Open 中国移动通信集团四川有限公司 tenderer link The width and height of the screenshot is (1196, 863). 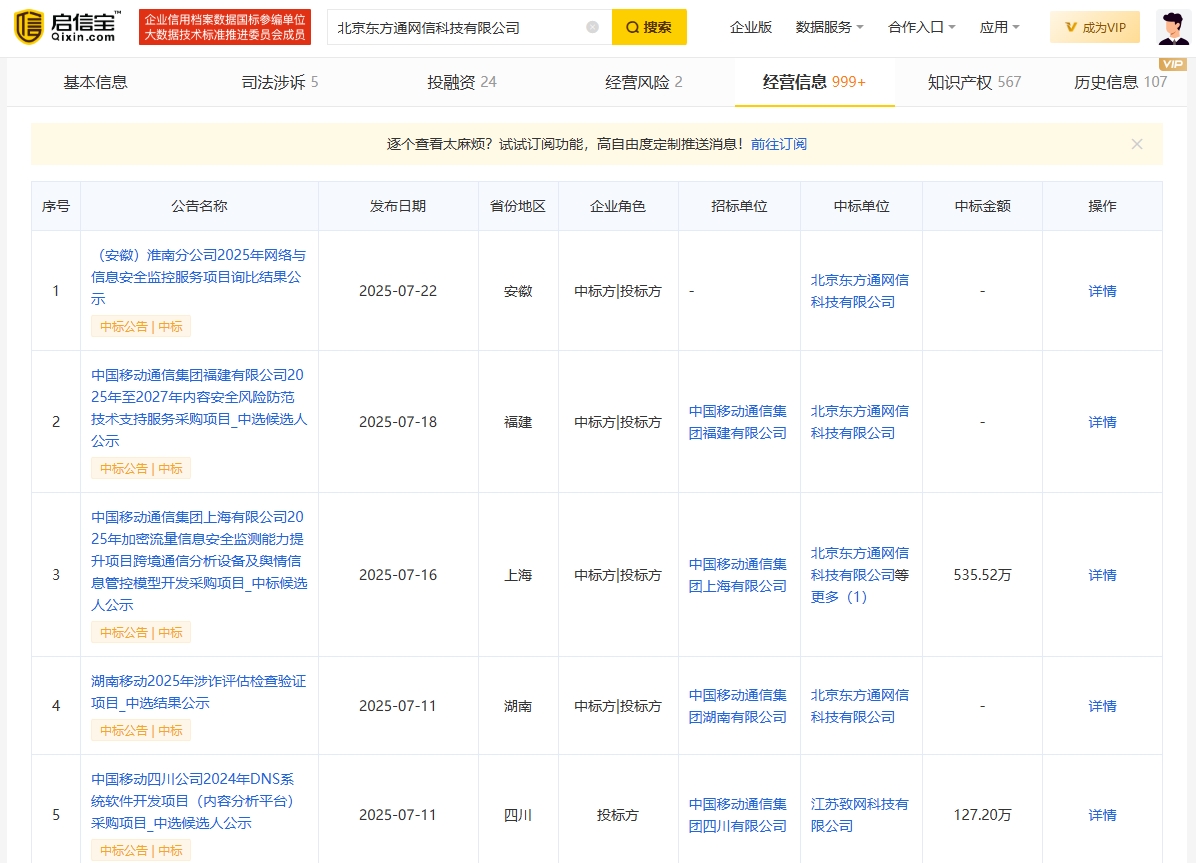point(738,815)
